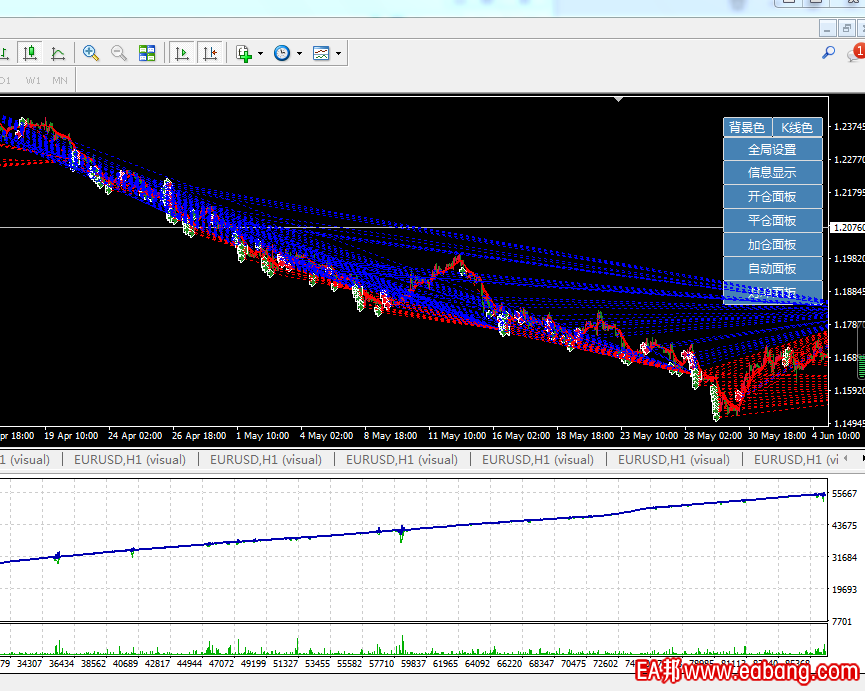Click the 24 Apr 02:00 time label

click(x=135, y=436)
